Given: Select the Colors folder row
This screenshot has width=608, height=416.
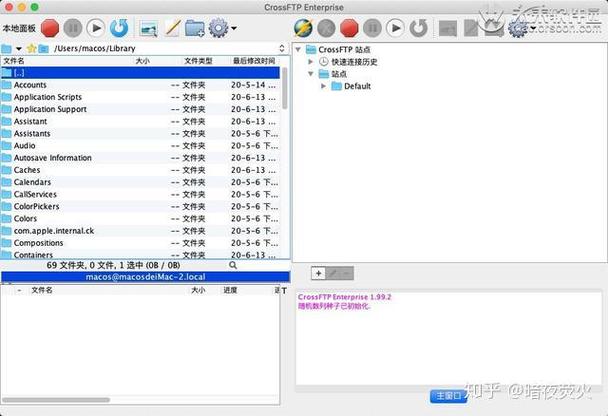Looking at the screenshot, I should (x=140, y=218).
